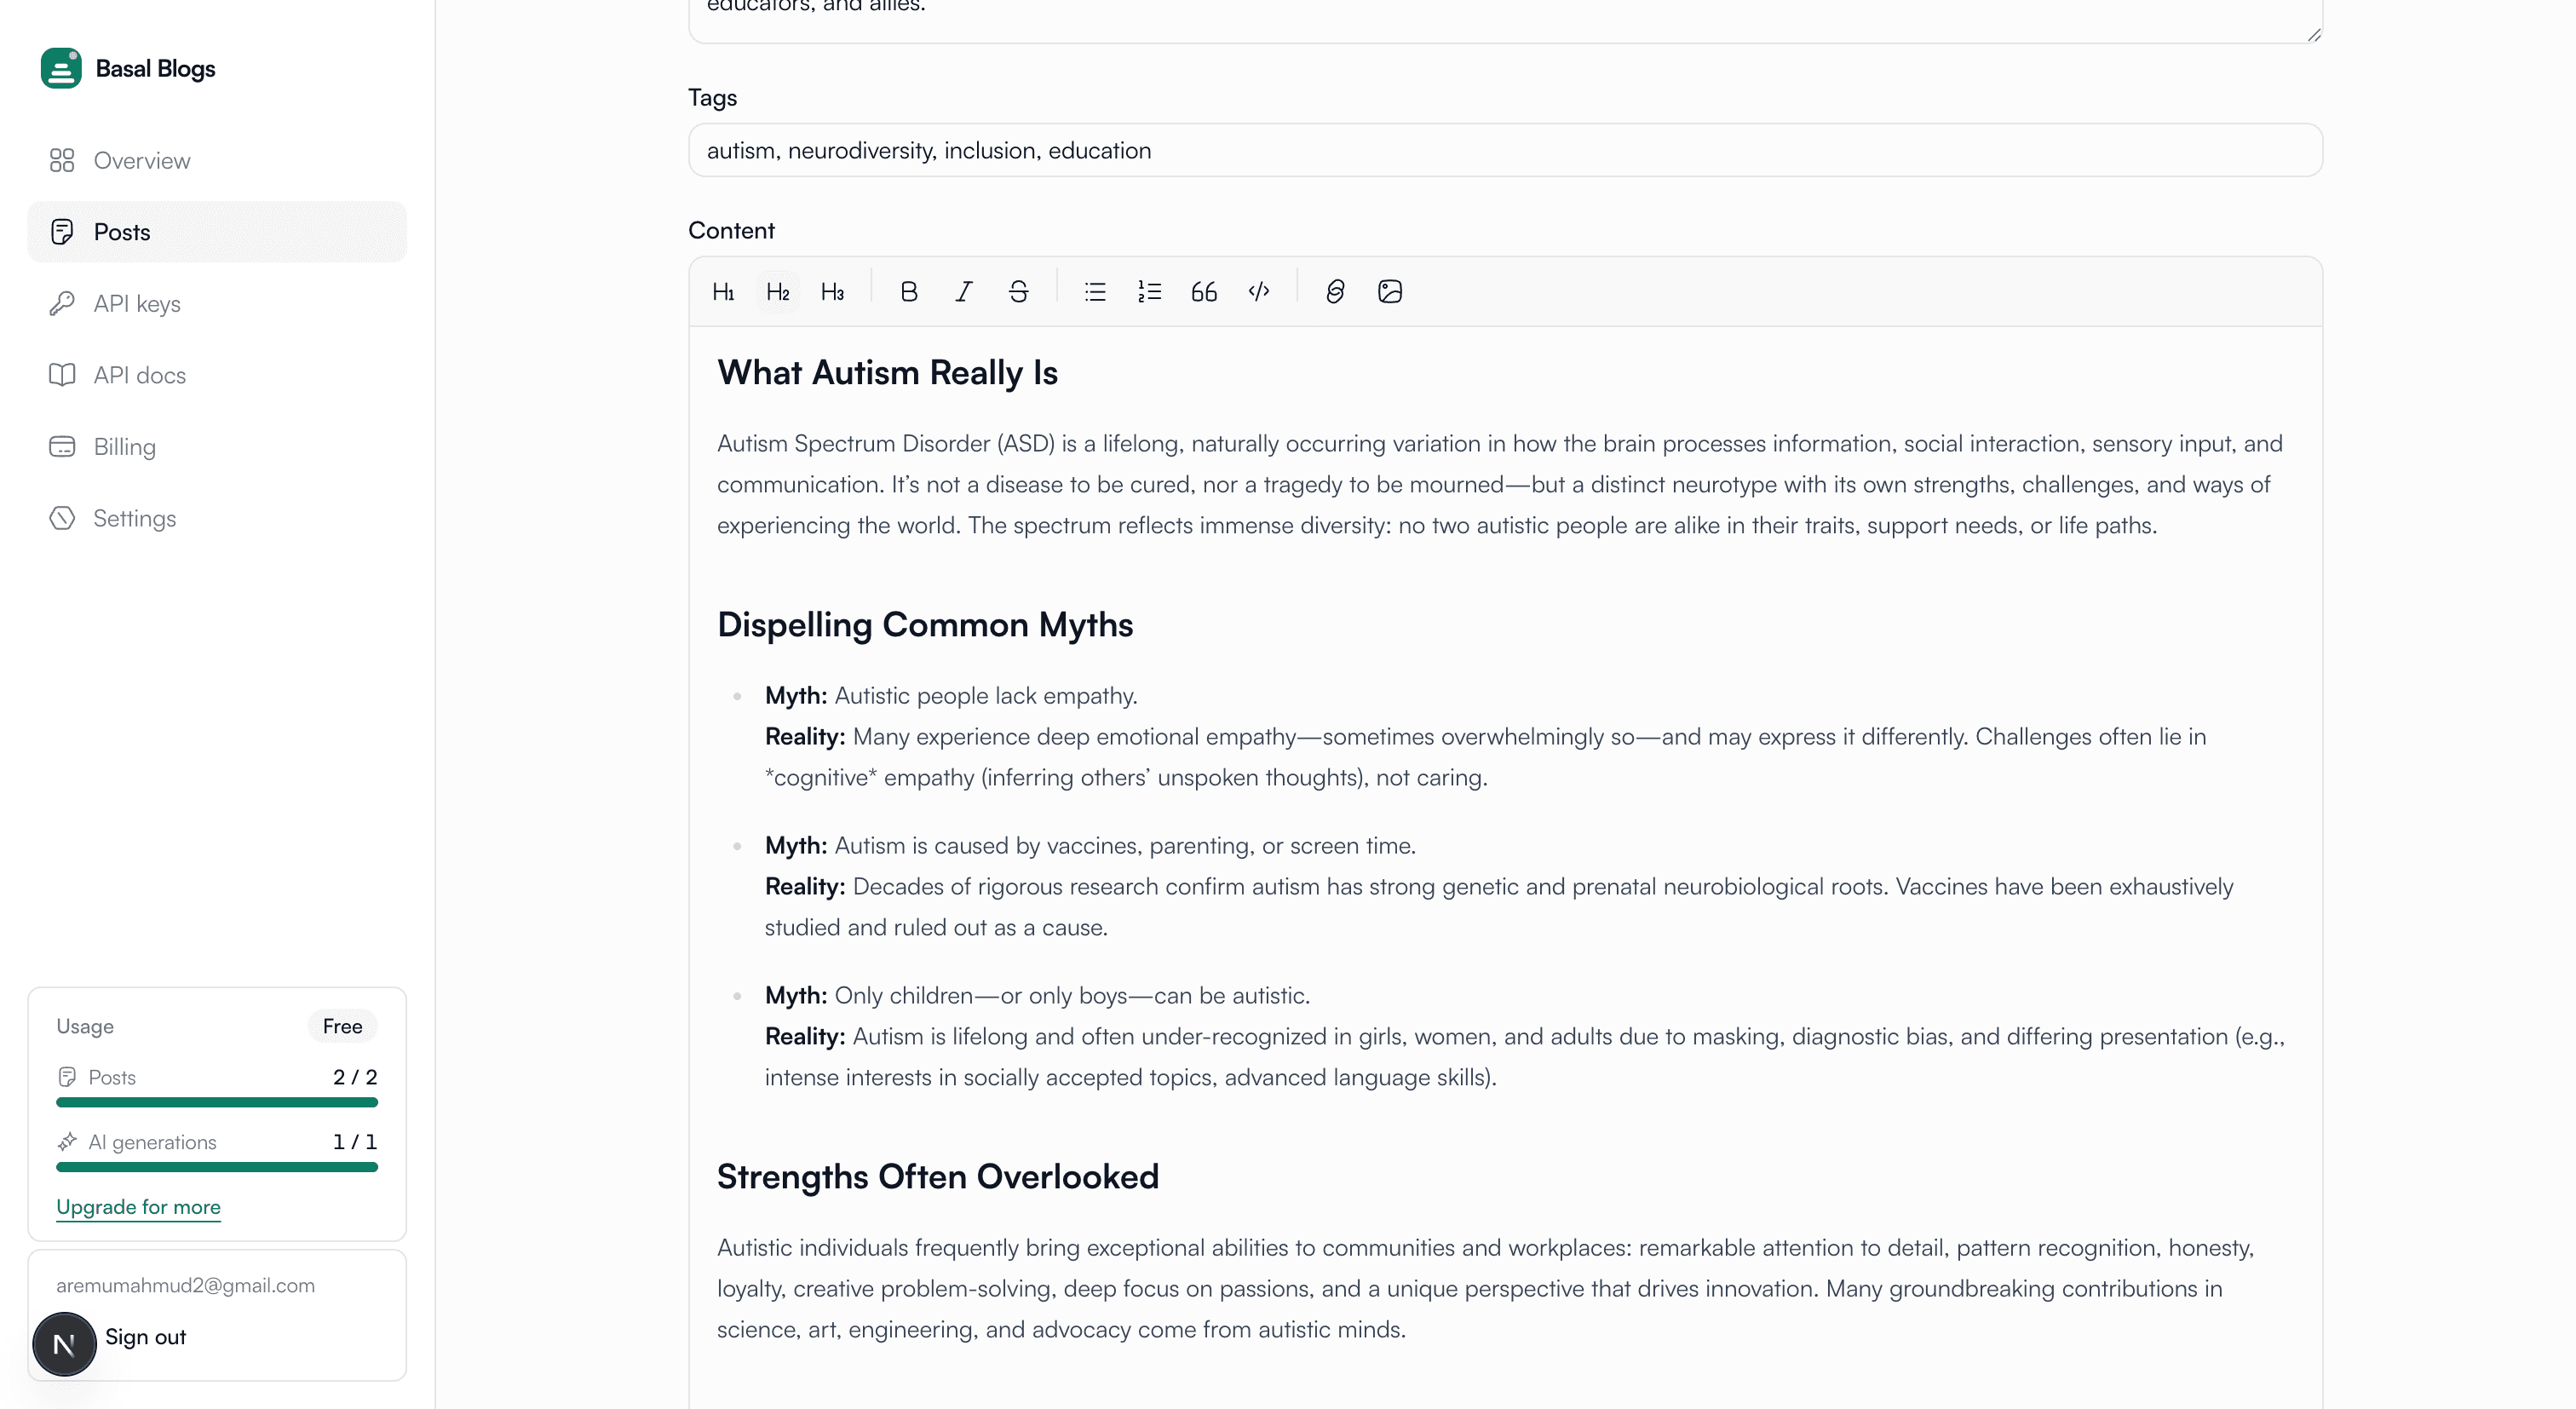
Task: Click the Tags label
Action: click(x=712, y=97)
